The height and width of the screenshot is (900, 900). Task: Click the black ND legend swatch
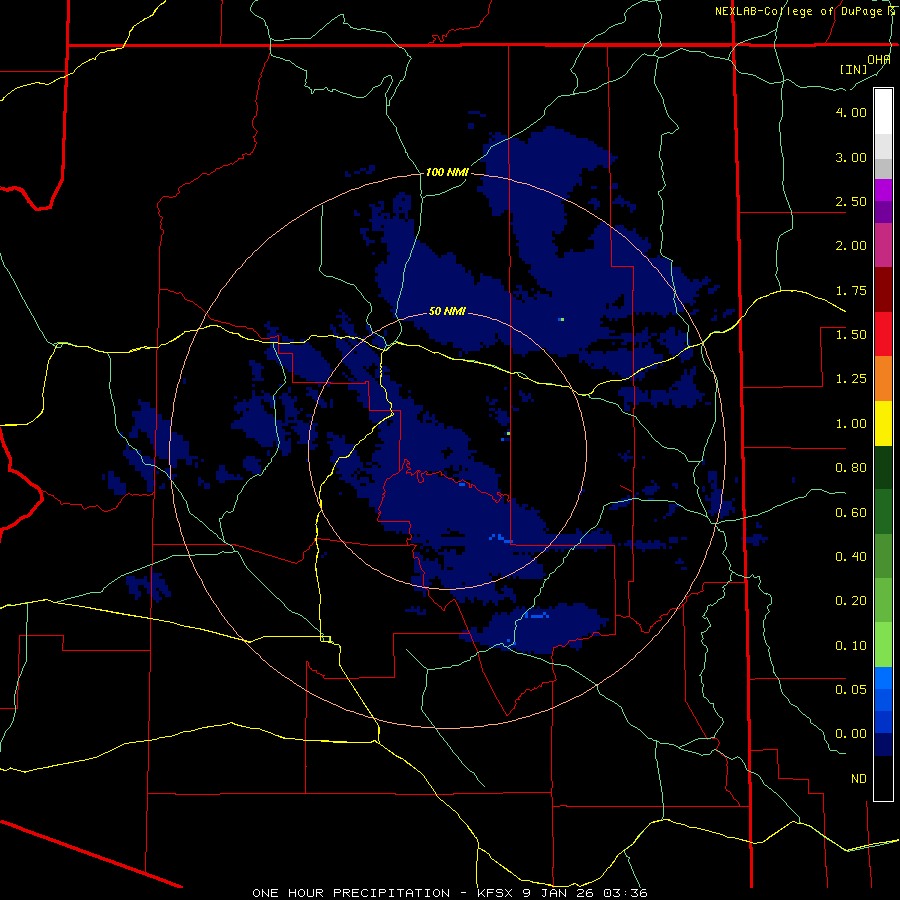883,778
